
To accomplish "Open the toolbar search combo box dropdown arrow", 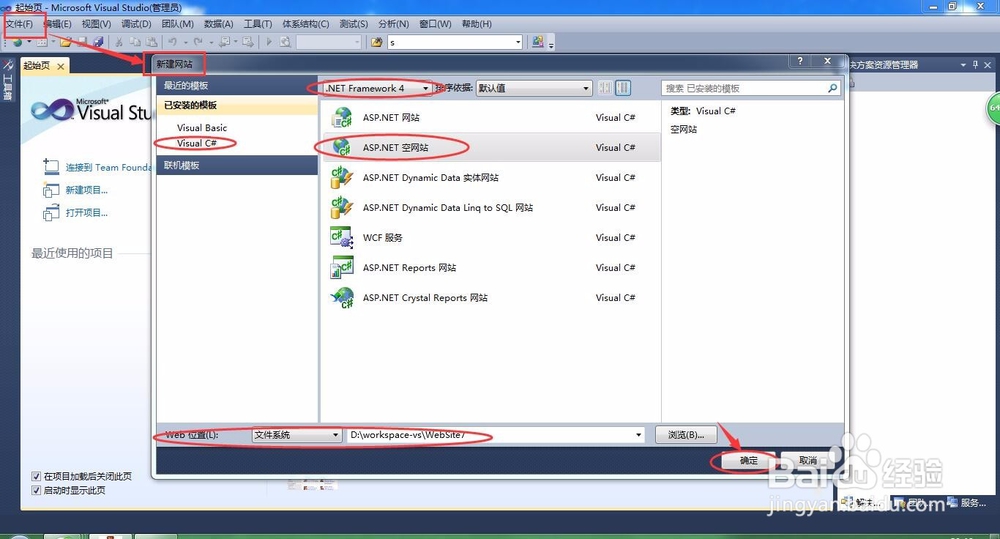I will click(517, 42).
